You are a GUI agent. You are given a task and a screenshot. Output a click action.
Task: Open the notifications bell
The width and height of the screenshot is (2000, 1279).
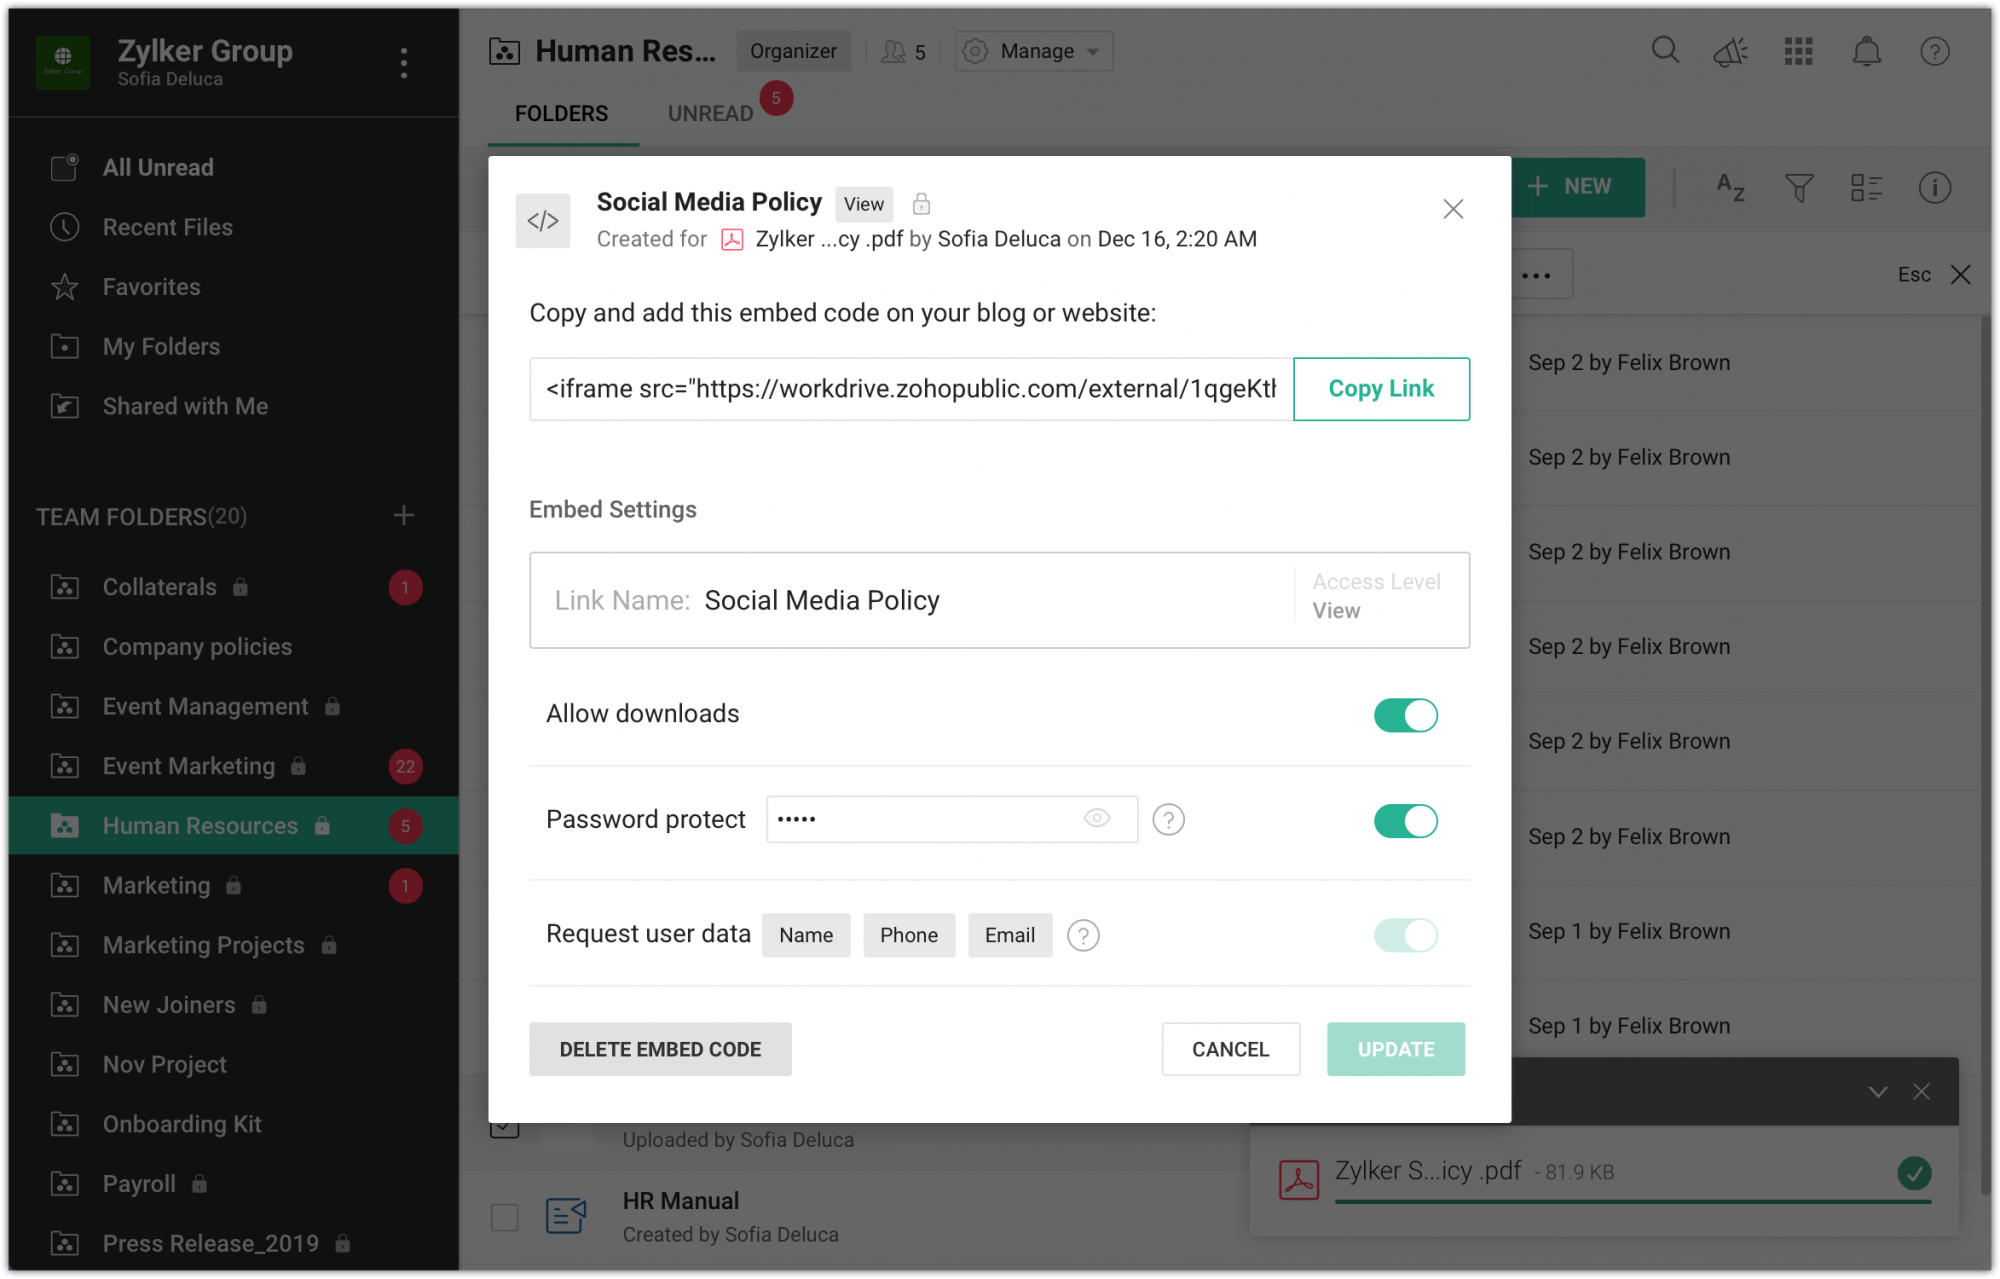click(1868, 50)
